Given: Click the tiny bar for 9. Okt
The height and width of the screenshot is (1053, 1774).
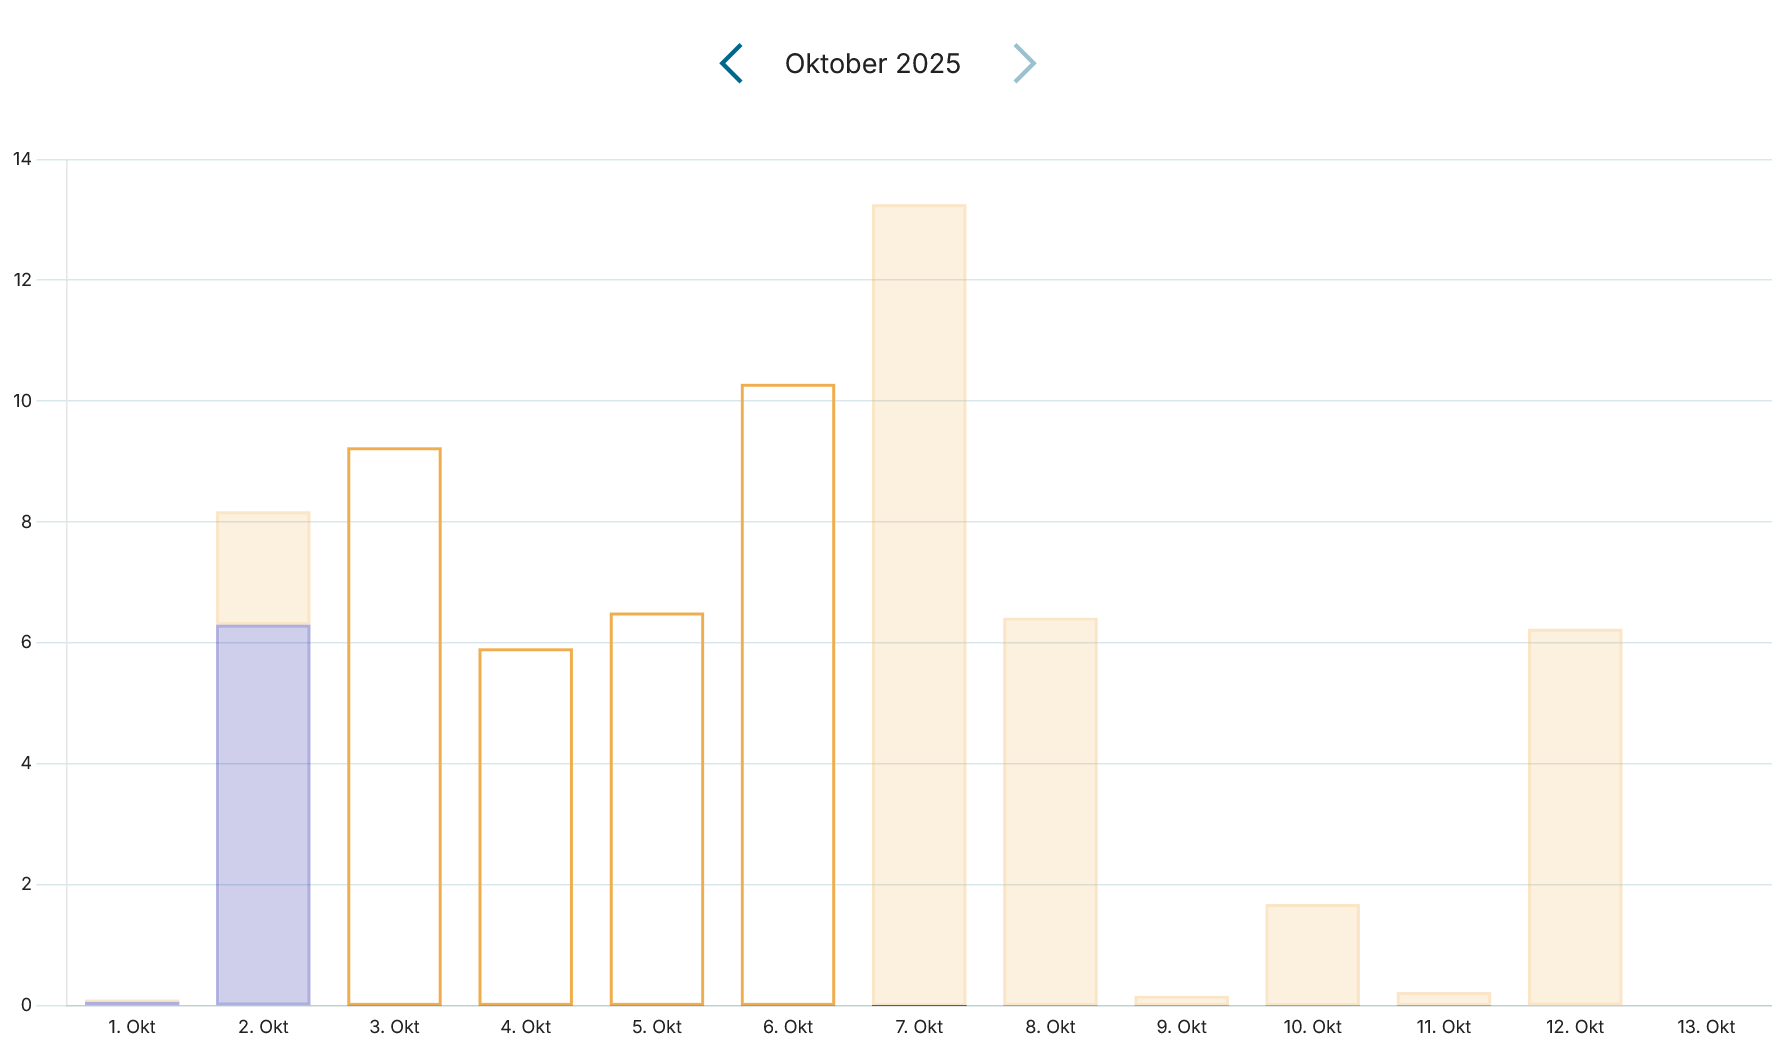Looking at the screenshot, I should click(x=1181, y=1000).
